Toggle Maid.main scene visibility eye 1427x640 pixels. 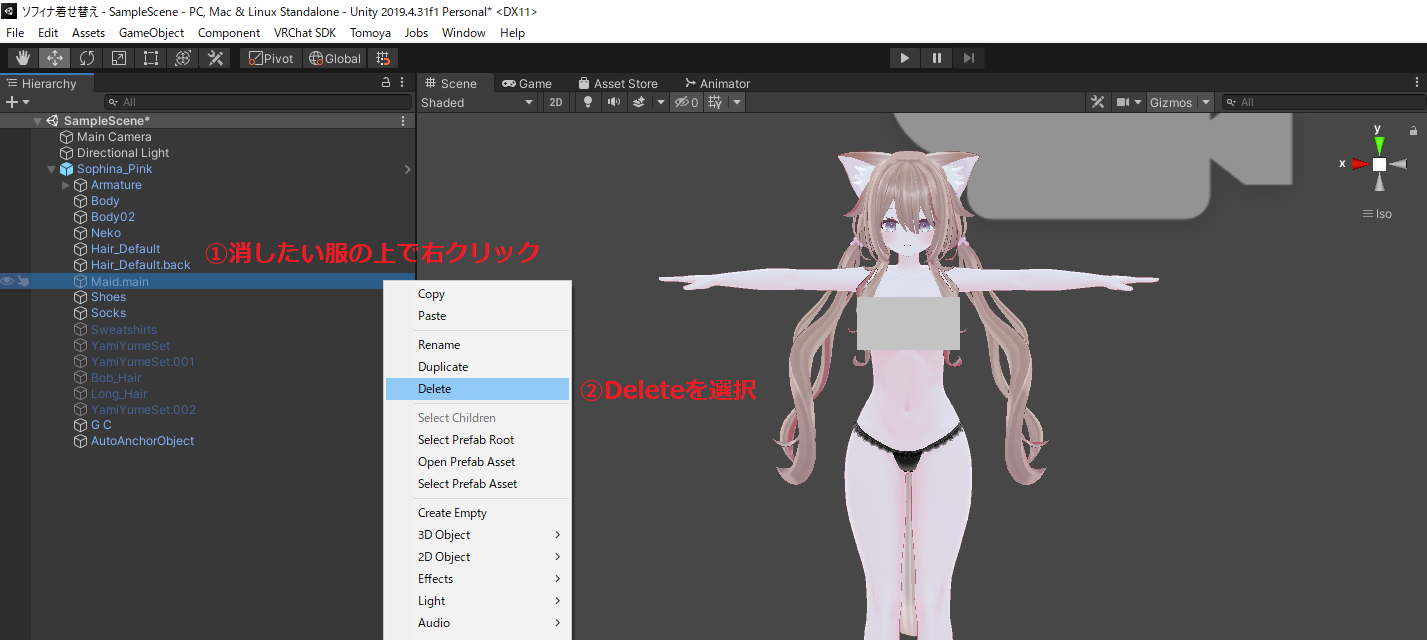[x=7, y=281]
